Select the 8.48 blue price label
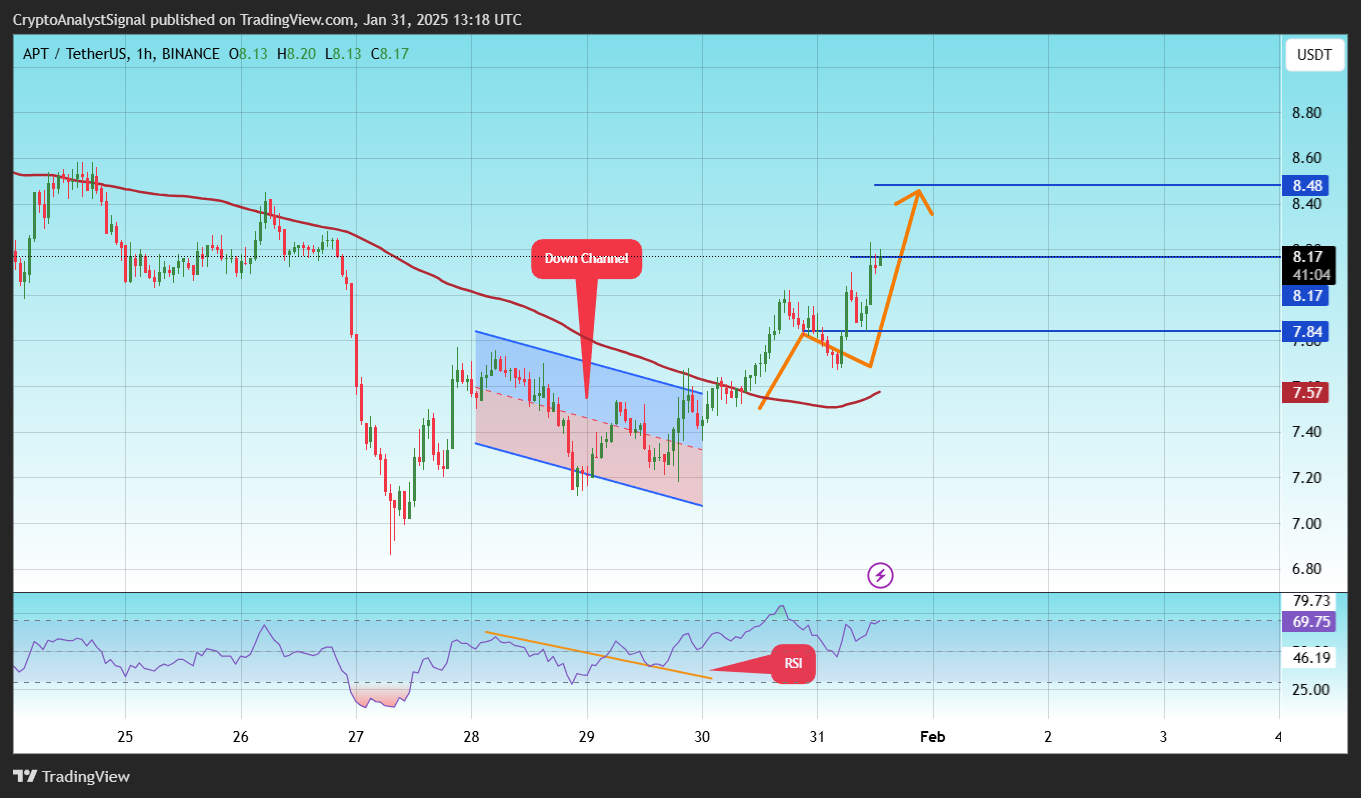The image size is (1361, 798). (1308, 186)
